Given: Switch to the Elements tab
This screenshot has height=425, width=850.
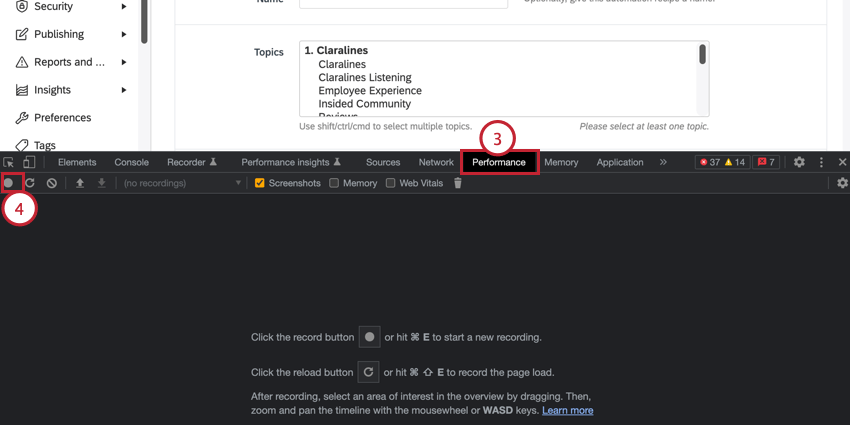Looking at the screenshot, I should click(x=77, y=162).
